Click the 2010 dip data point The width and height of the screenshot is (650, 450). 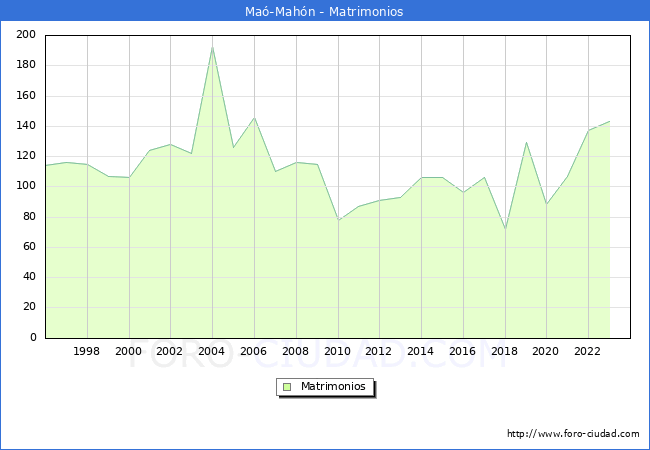[338, 220]
